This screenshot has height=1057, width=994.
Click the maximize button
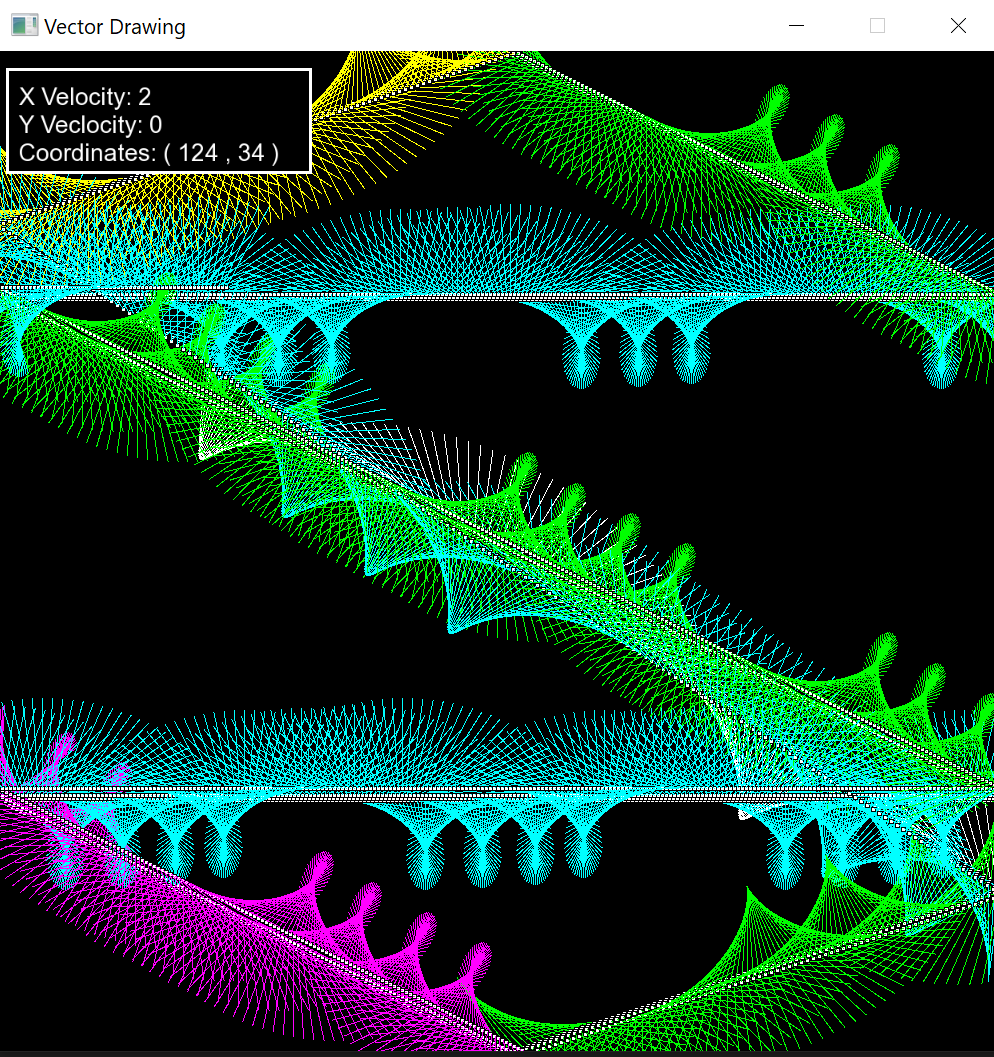[x=877, y=25]
